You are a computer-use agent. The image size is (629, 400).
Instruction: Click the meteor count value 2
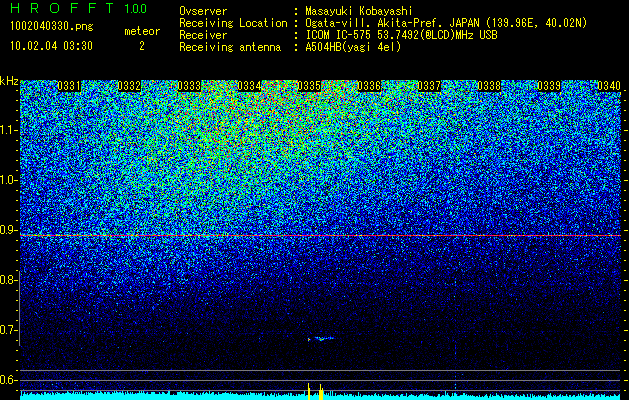point(142,46)
